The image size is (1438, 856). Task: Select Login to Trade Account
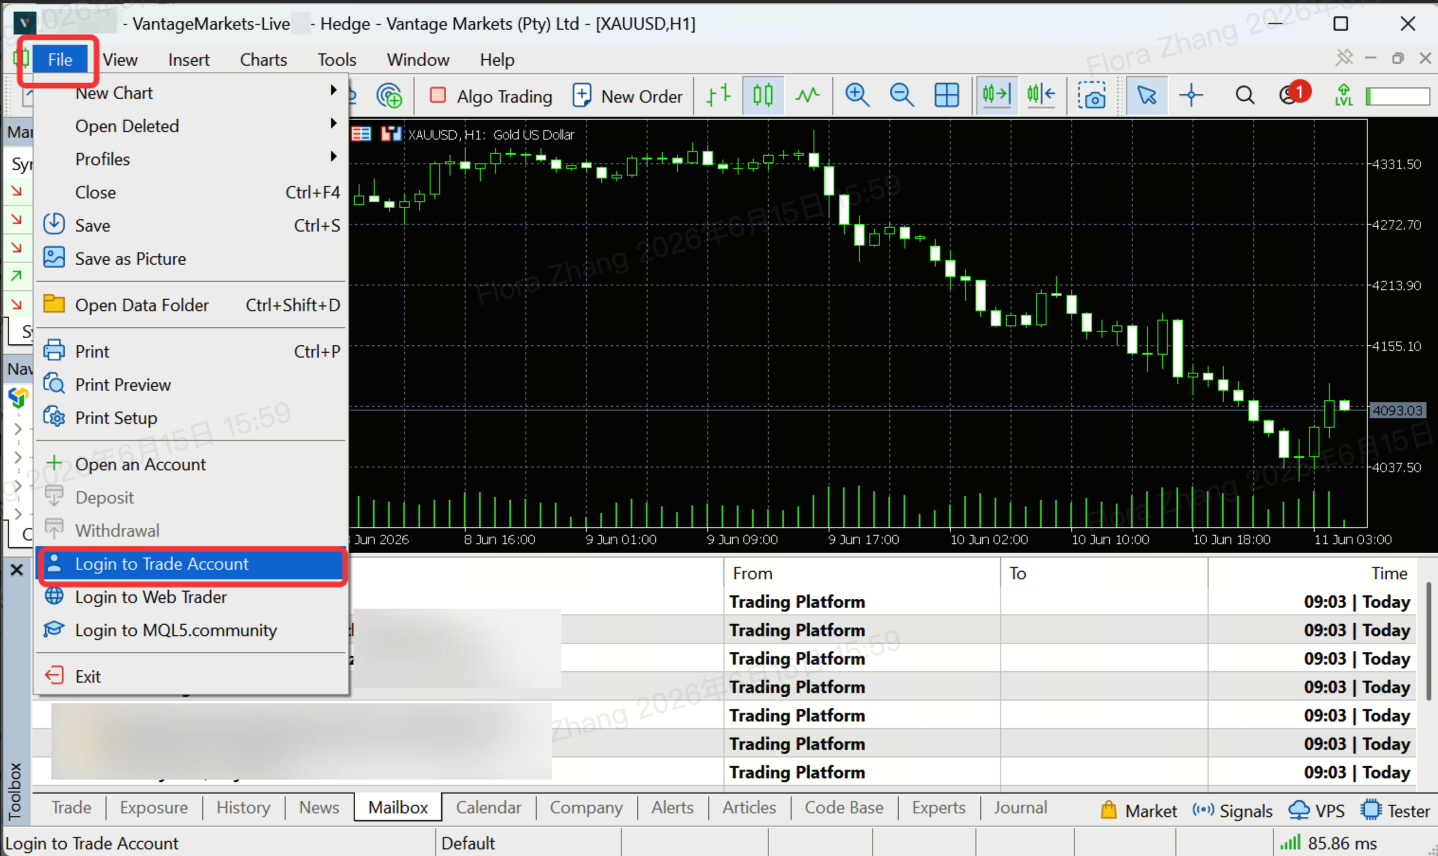(192, 564)
